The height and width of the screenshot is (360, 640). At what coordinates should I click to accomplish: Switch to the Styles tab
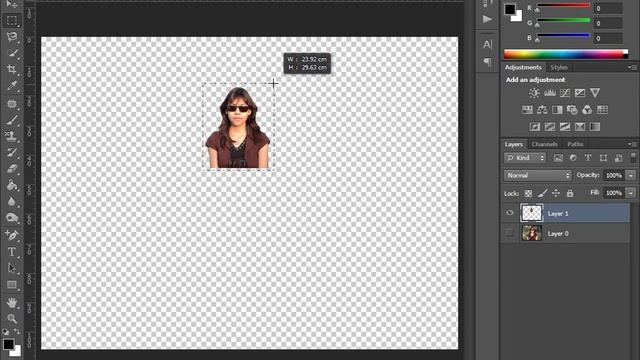tap(559, 67)
